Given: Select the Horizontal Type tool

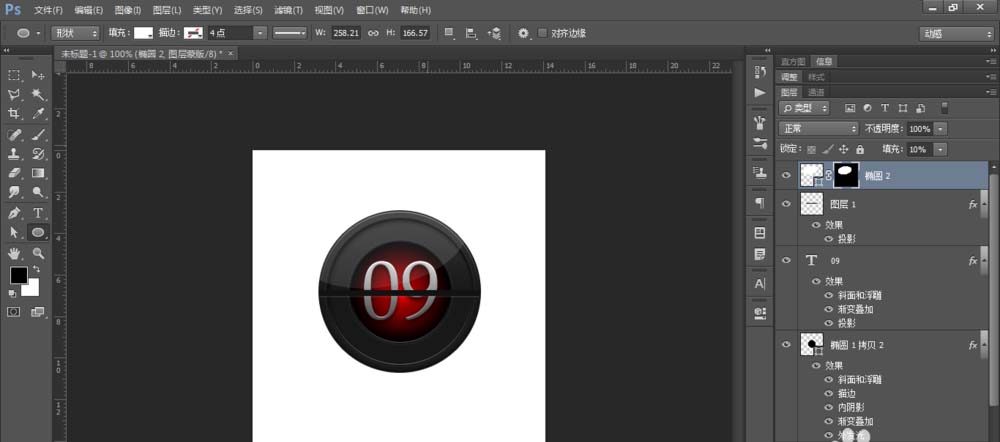Looking at the screenshot, I should tap(38, 213).
